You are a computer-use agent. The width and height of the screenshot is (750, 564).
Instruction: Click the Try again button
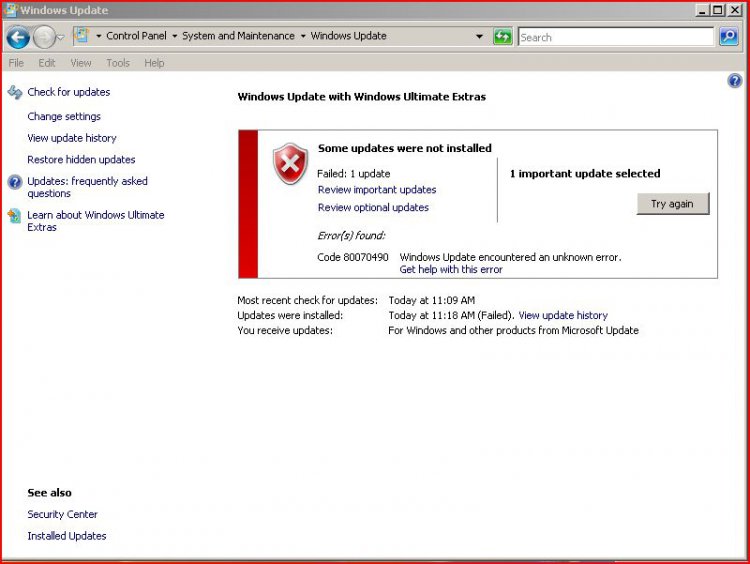[x=673, y=204]
